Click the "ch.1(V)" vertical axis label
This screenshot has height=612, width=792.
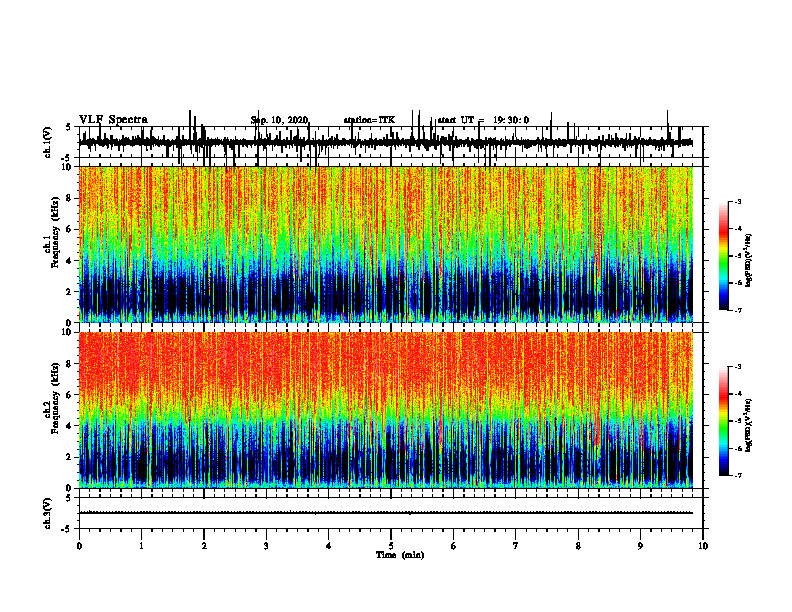[x=49, y=142]
